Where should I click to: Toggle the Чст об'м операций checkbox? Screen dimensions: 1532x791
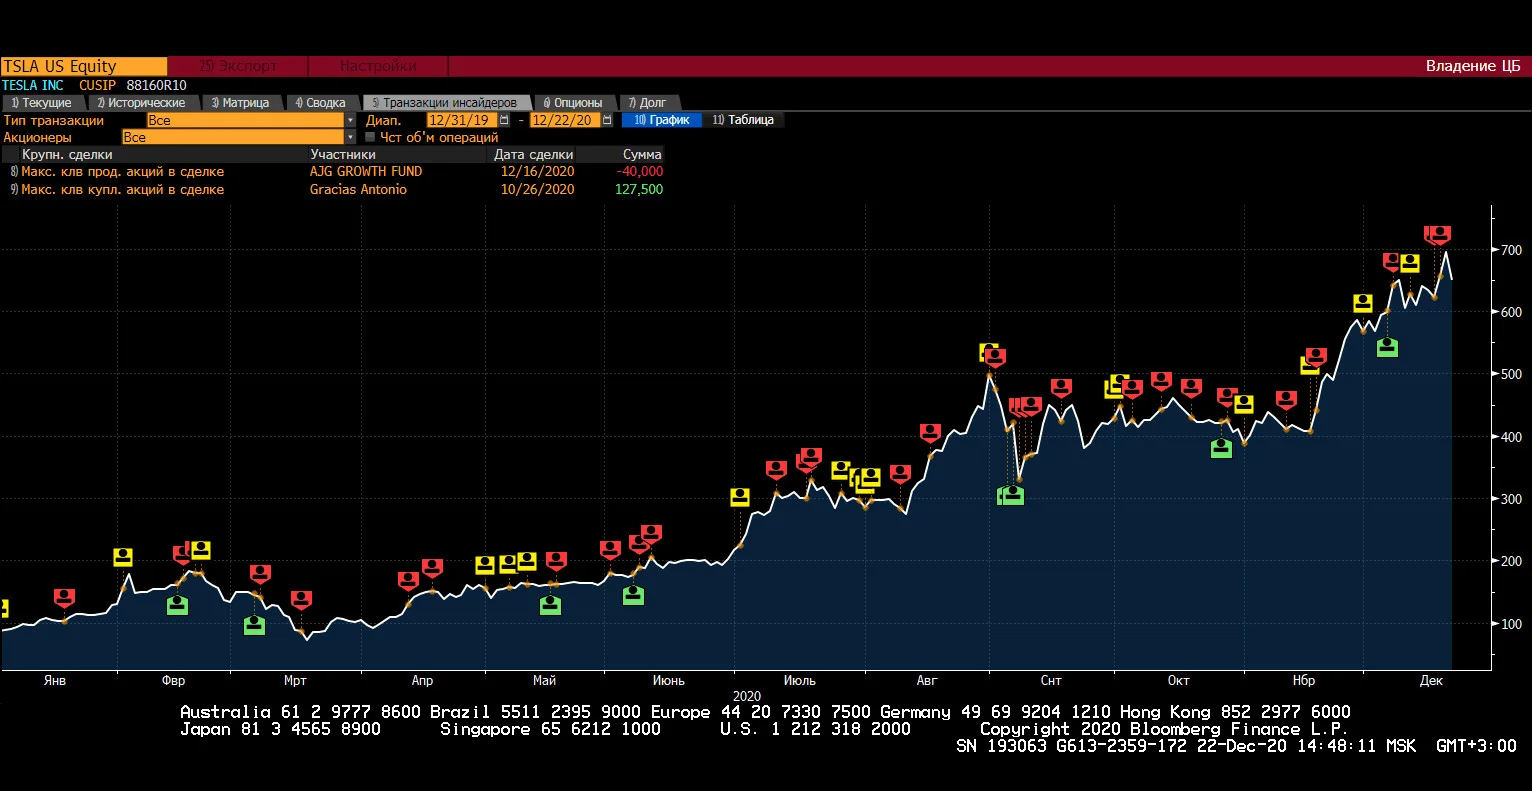pos(370,137)
